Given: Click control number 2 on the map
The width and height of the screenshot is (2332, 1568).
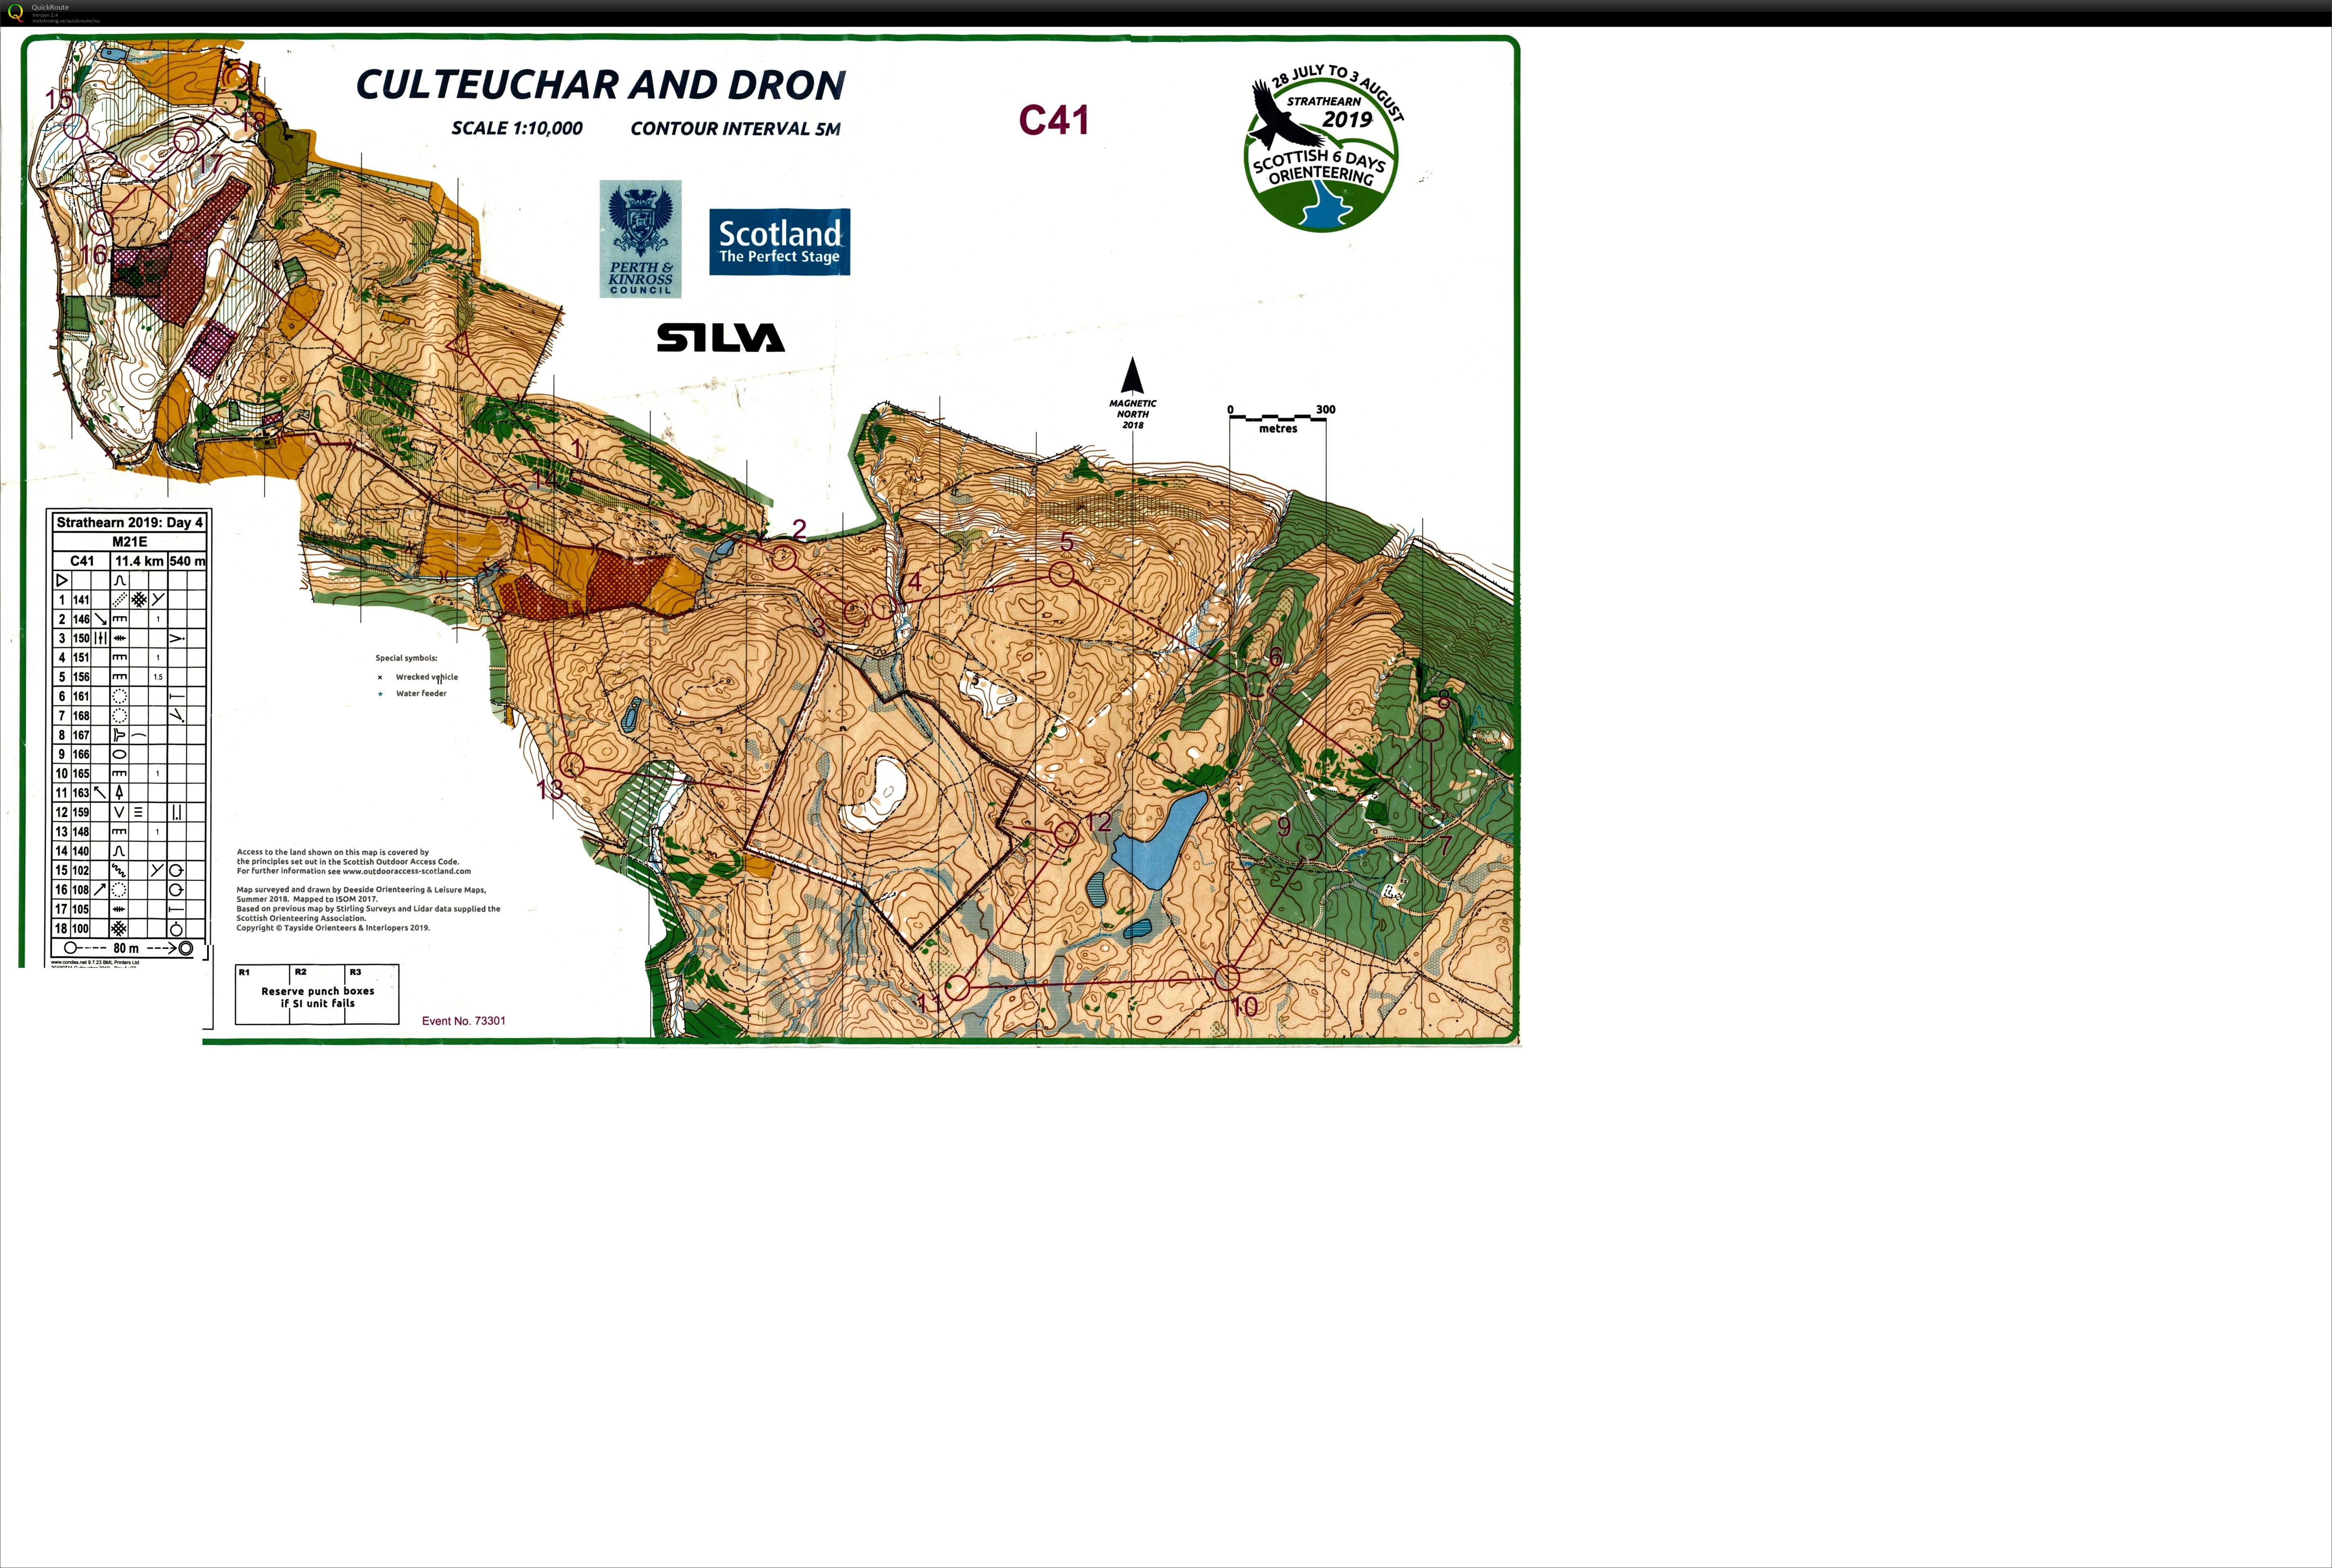Looking at the screenshot, I should point(799,529).
